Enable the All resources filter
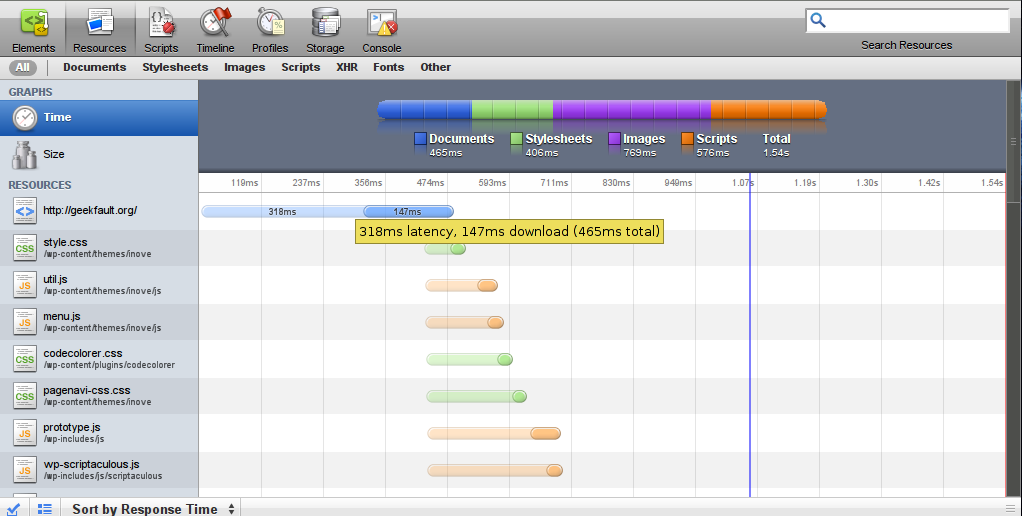Image resolution: width=1022 pixels, height=516 pixels. pyautogui.click(x=23, y=67)
